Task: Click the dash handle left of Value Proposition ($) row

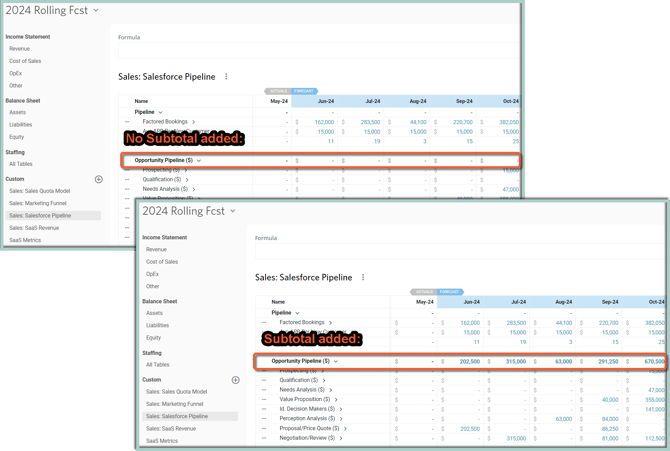Action: 264,399
